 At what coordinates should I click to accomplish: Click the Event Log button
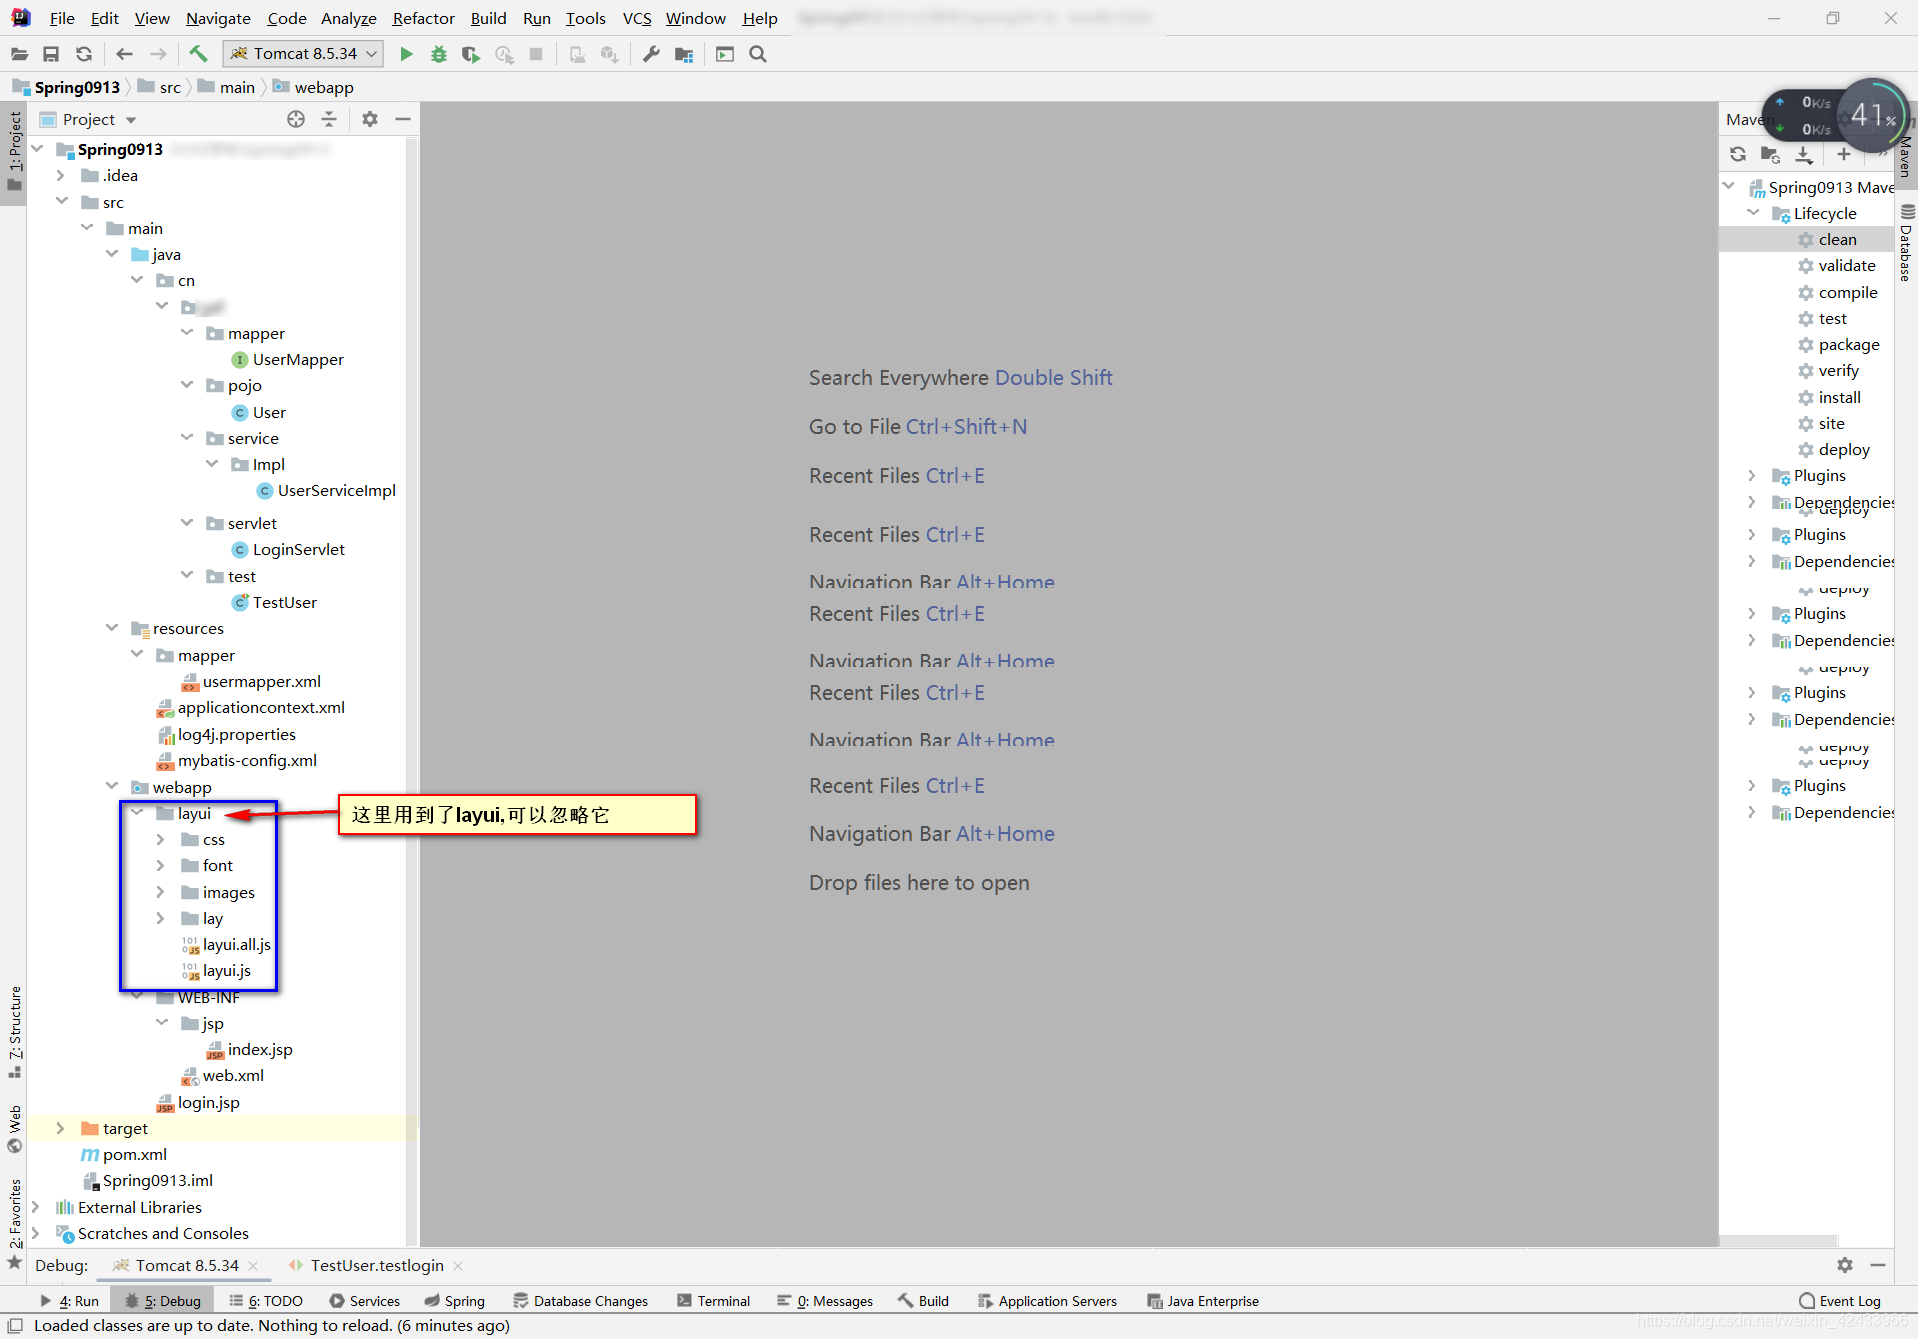1841,1301
